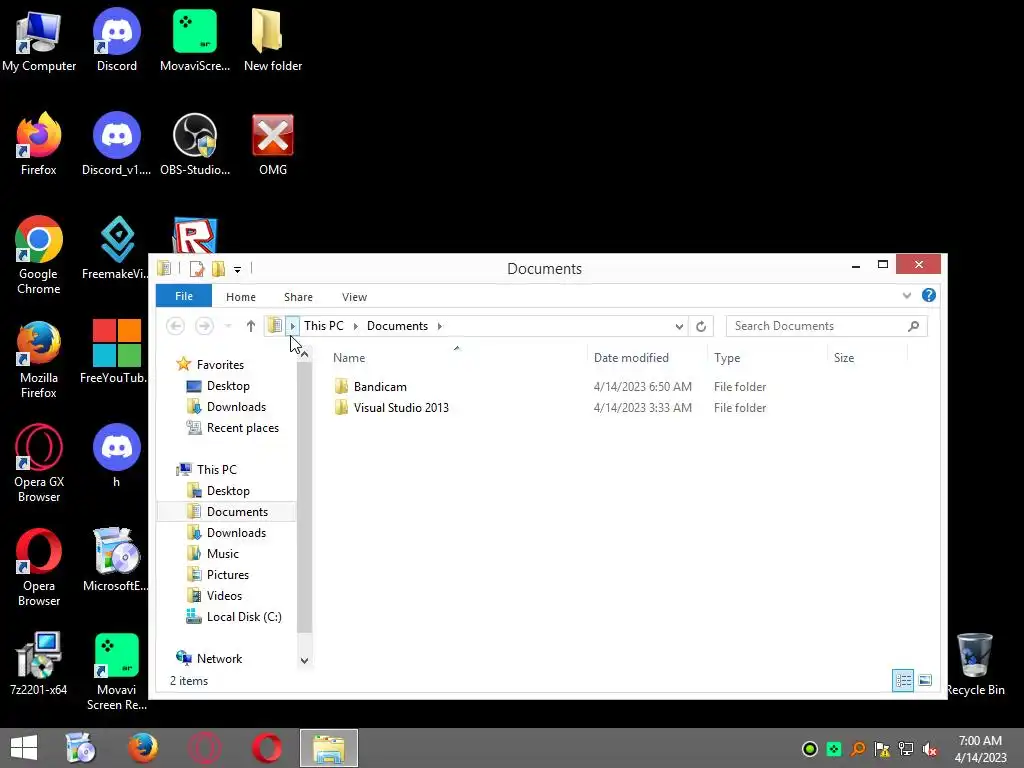Open Videos under This PC
The image size is (1024, 768).
click(224, 596)
